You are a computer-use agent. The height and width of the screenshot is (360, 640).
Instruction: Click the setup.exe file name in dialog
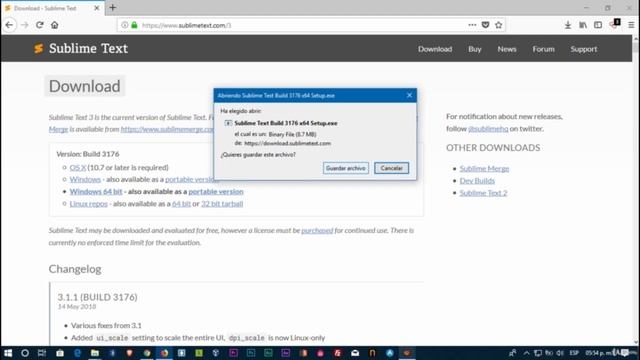point(286,123)
